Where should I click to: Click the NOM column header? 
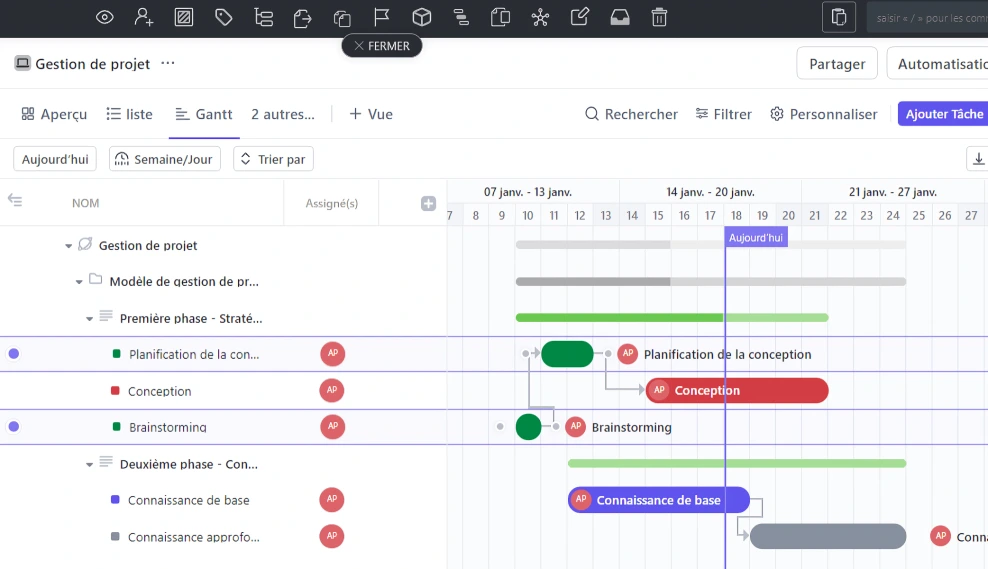[x=86, y=203]
